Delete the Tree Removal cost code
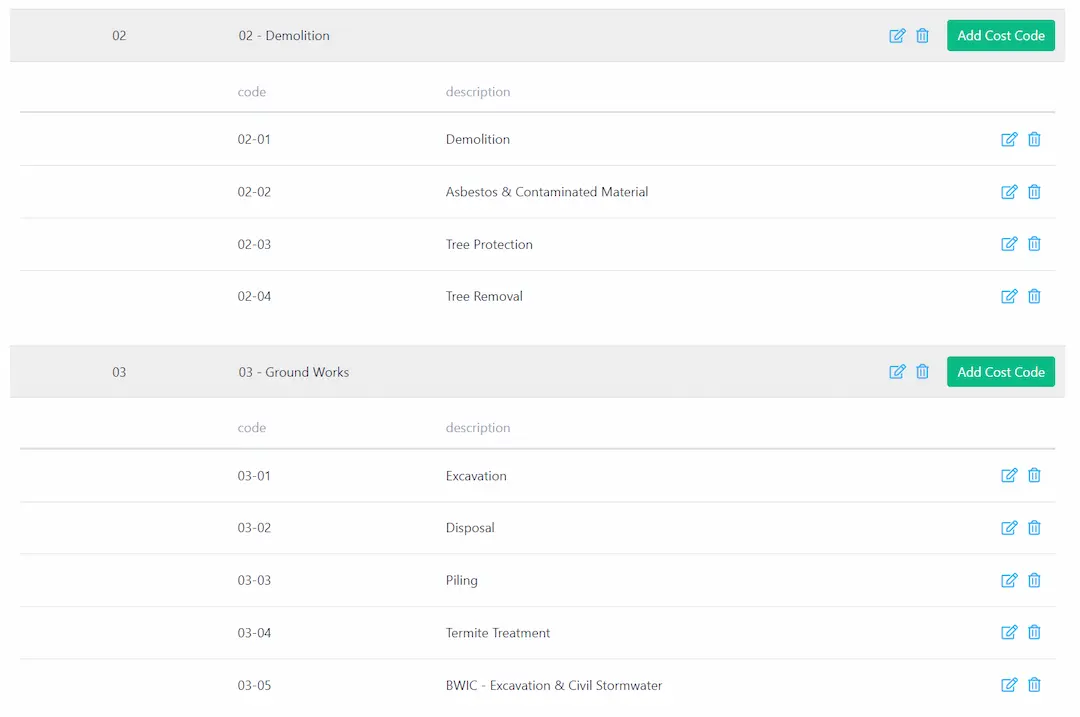Viewport: 1080px width, 717px height. click(x=1034, y=296)
